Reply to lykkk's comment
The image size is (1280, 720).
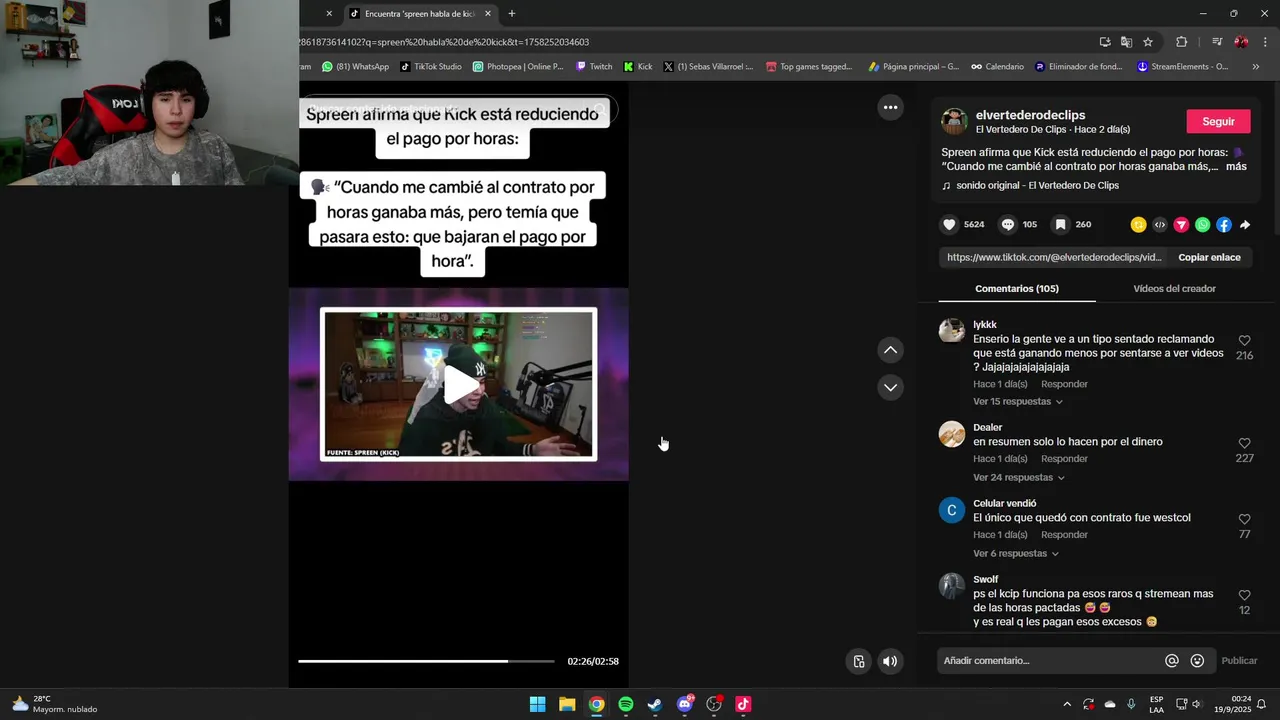point(1064,384)
